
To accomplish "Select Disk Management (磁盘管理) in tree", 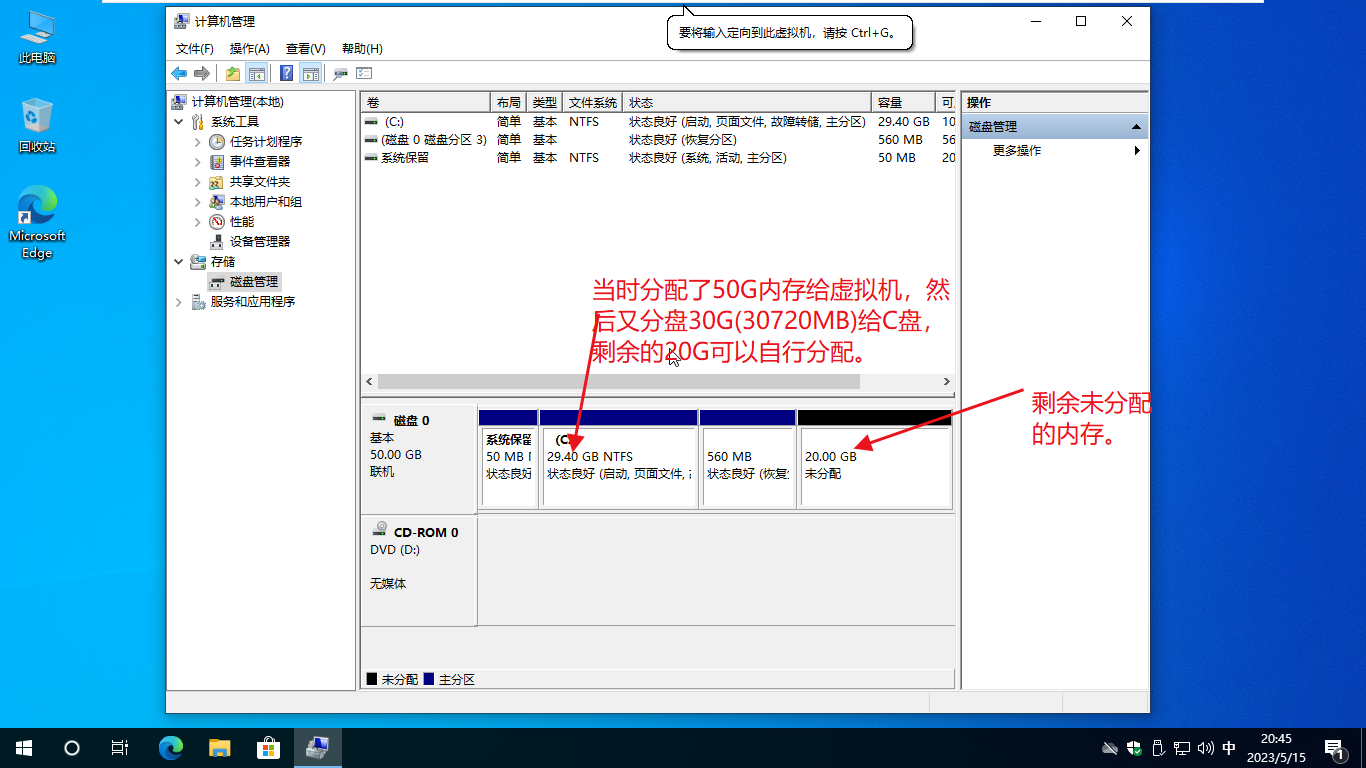I will coord(253,282).
